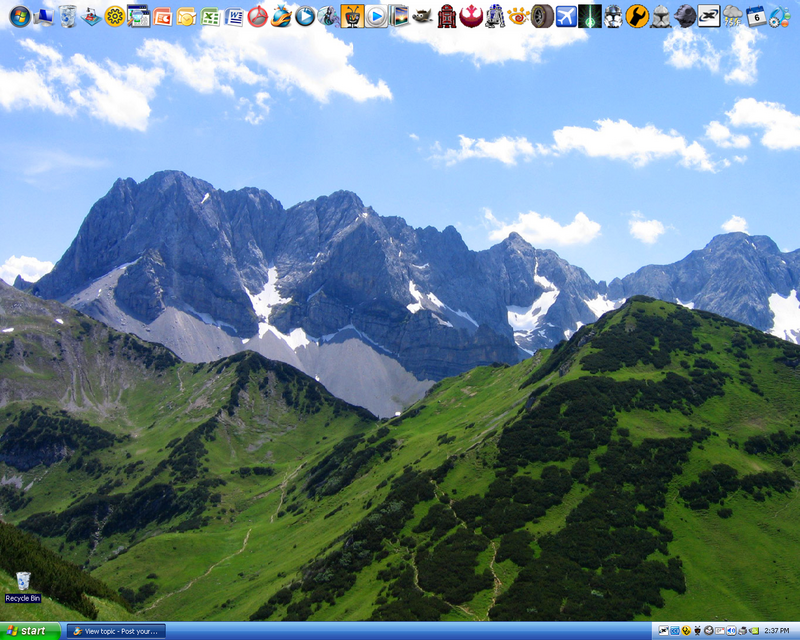Click the volume icon in system tray

[x=731, y=631]
